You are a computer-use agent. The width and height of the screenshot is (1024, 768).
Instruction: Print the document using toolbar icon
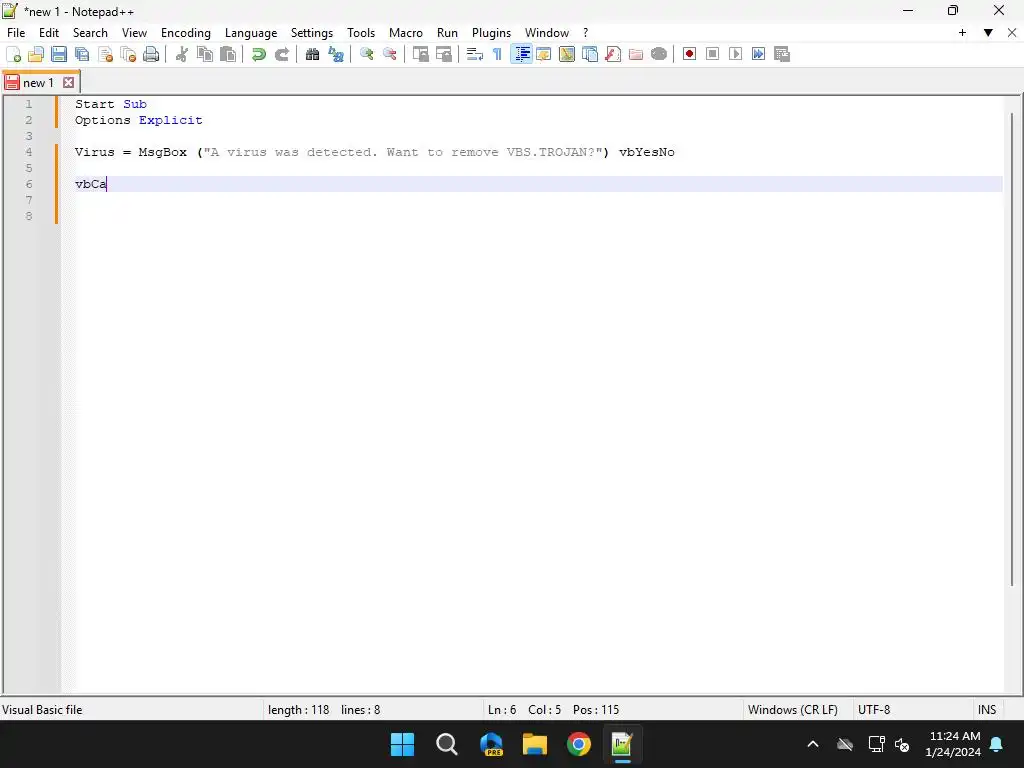[151, 54]
